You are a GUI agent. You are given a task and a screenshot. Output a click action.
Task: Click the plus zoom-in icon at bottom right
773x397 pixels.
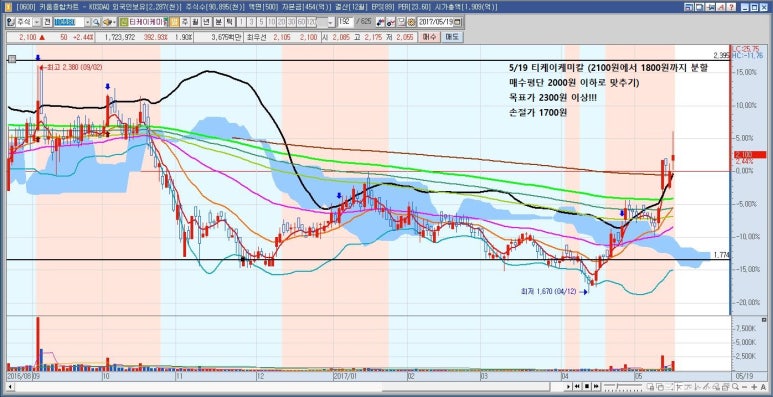pyautogui.click(x=754, y=387)
